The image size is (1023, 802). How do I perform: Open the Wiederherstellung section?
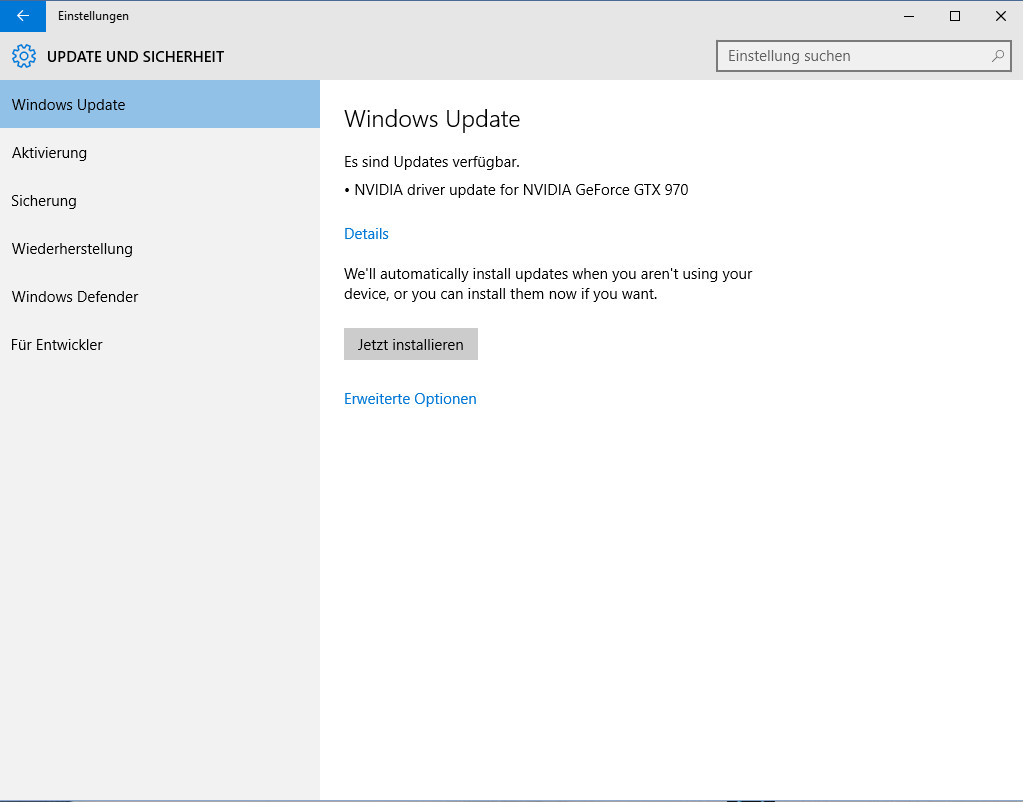pyautogui.click(x=160, y=249)
